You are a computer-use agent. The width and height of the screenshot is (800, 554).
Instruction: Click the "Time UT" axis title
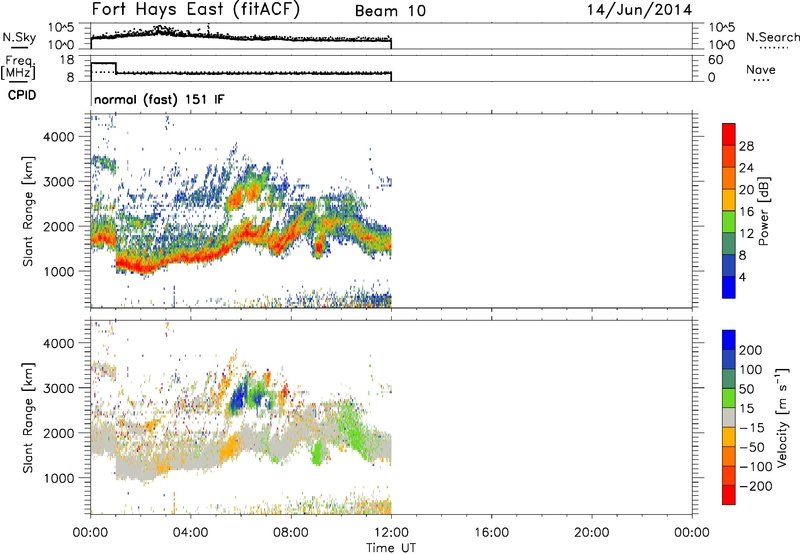(x=391, y=548)
